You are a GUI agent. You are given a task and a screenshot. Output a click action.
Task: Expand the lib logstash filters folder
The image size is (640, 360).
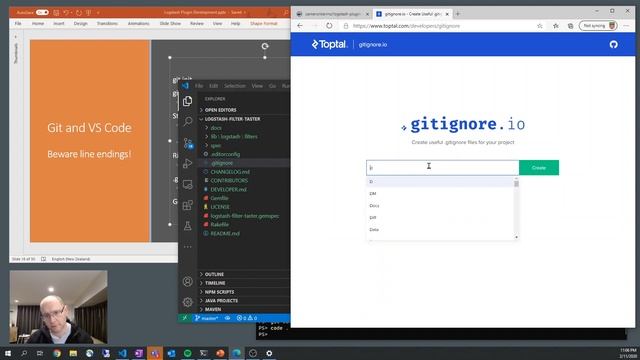pyautogui.click(x=234, y=136)
